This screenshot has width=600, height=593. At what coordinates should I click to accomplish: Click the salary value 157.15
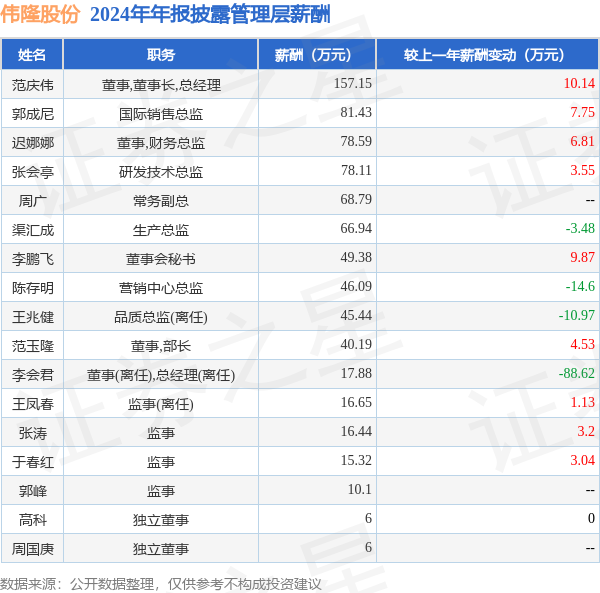pyautogui.click(x=352, y=83)
